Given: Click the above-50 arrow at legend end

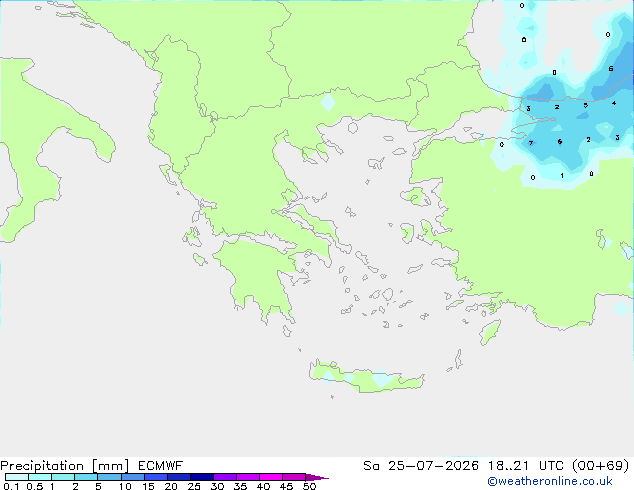Looking at the screenshot, I should coord(317,477).
